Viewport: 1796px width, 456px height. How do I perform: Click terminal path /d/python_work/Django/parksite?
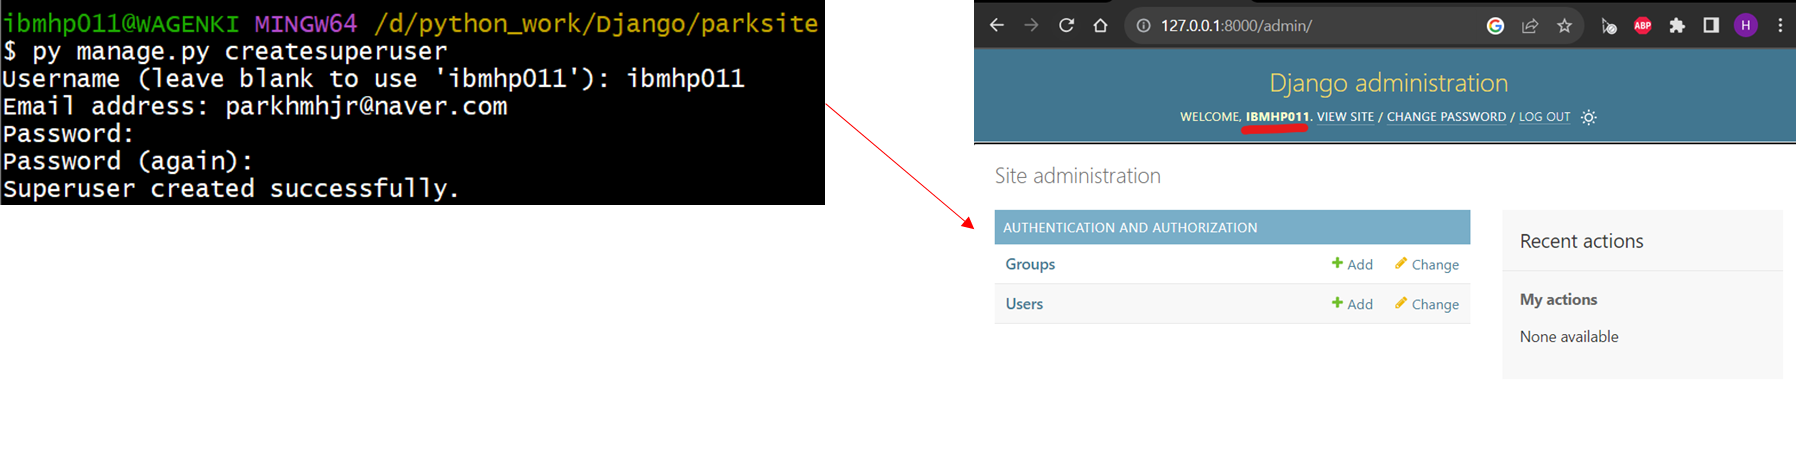coord(596,23)
